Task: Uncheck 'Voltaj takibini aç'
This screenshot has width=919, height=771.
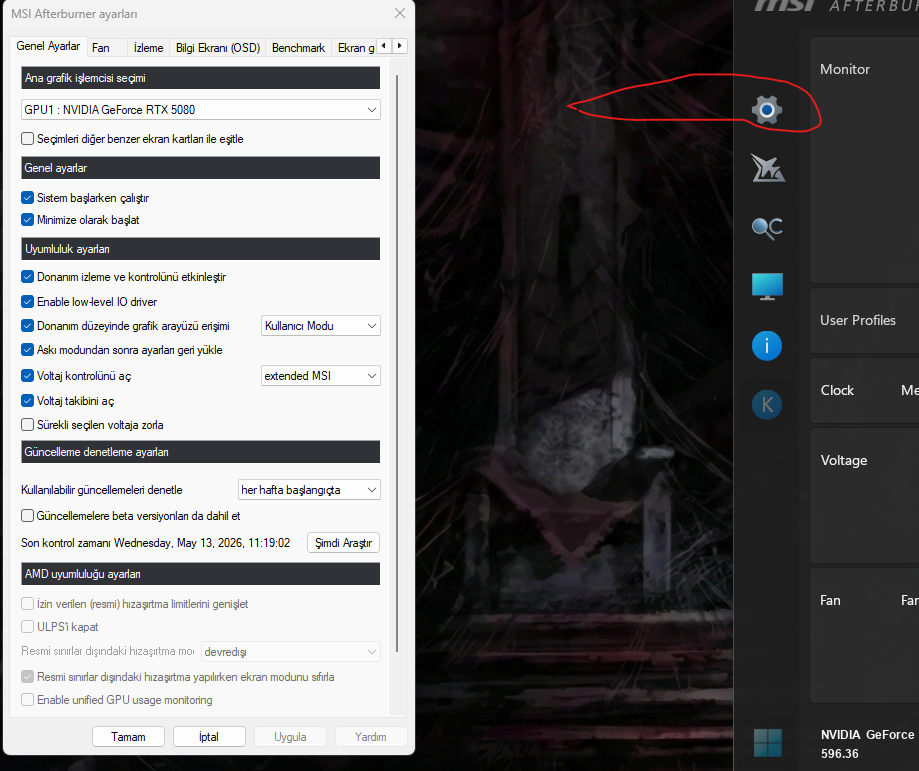Action: pos(28,401)
